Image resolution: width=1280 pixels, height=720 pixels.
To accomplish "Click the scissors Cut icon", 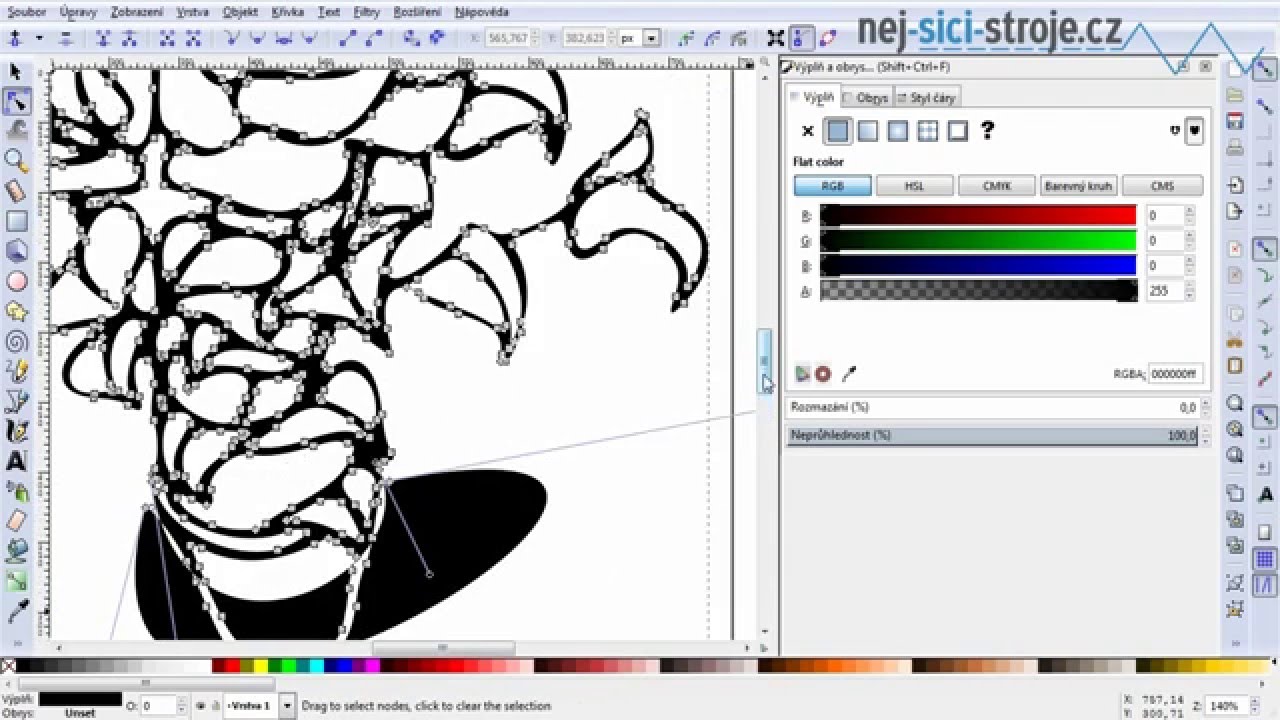I will 1235,340.
